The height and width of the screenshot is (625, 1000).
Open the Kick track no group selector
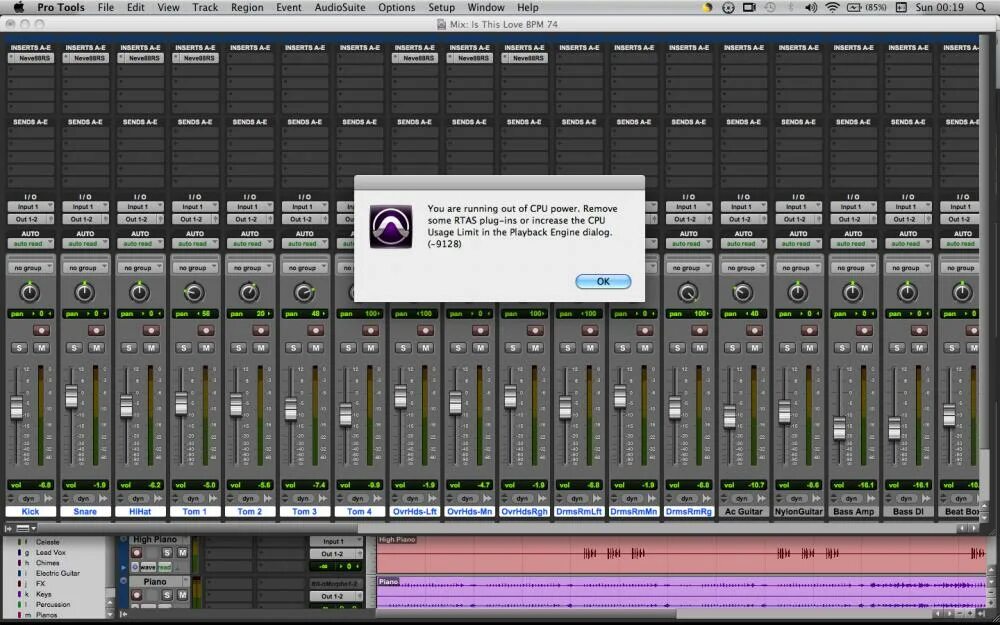[x=31, y=268]
